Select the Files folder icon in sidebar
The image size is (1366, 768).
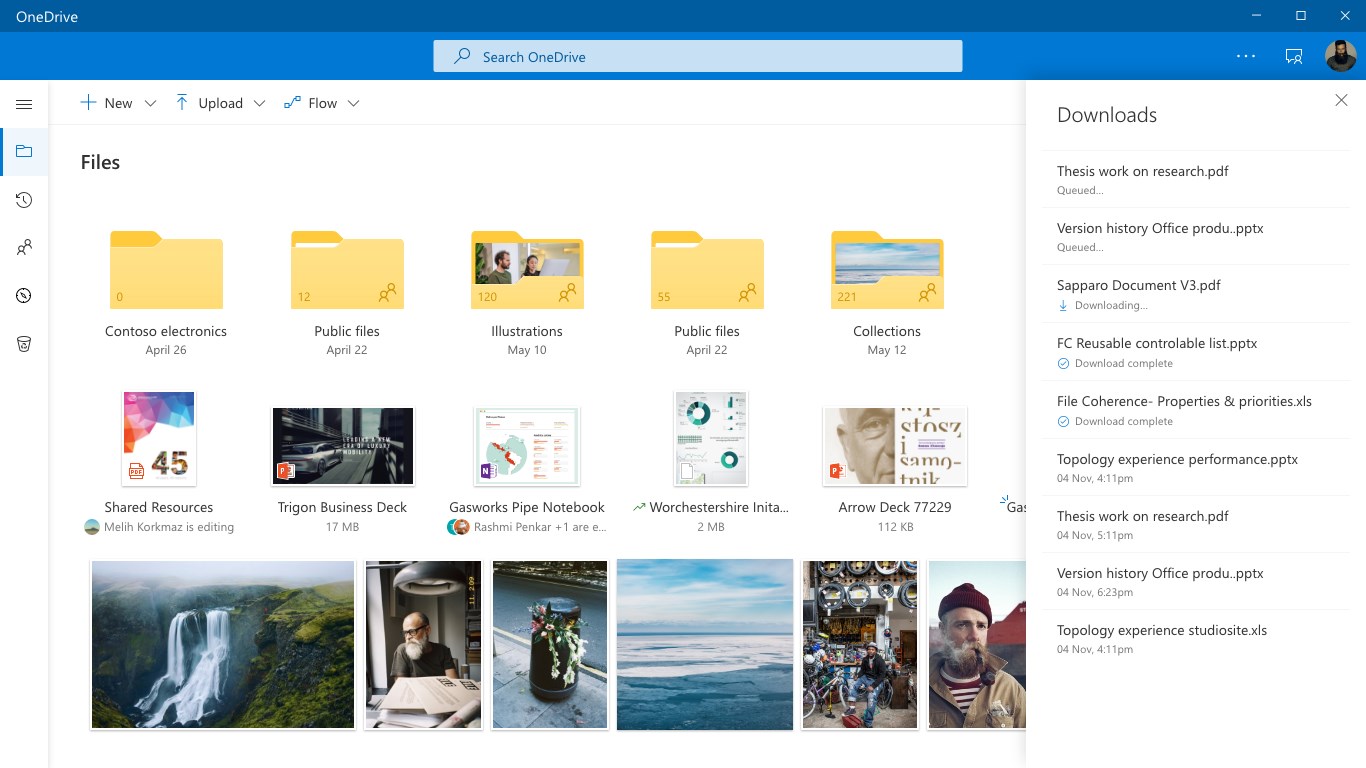click(24, 152)
